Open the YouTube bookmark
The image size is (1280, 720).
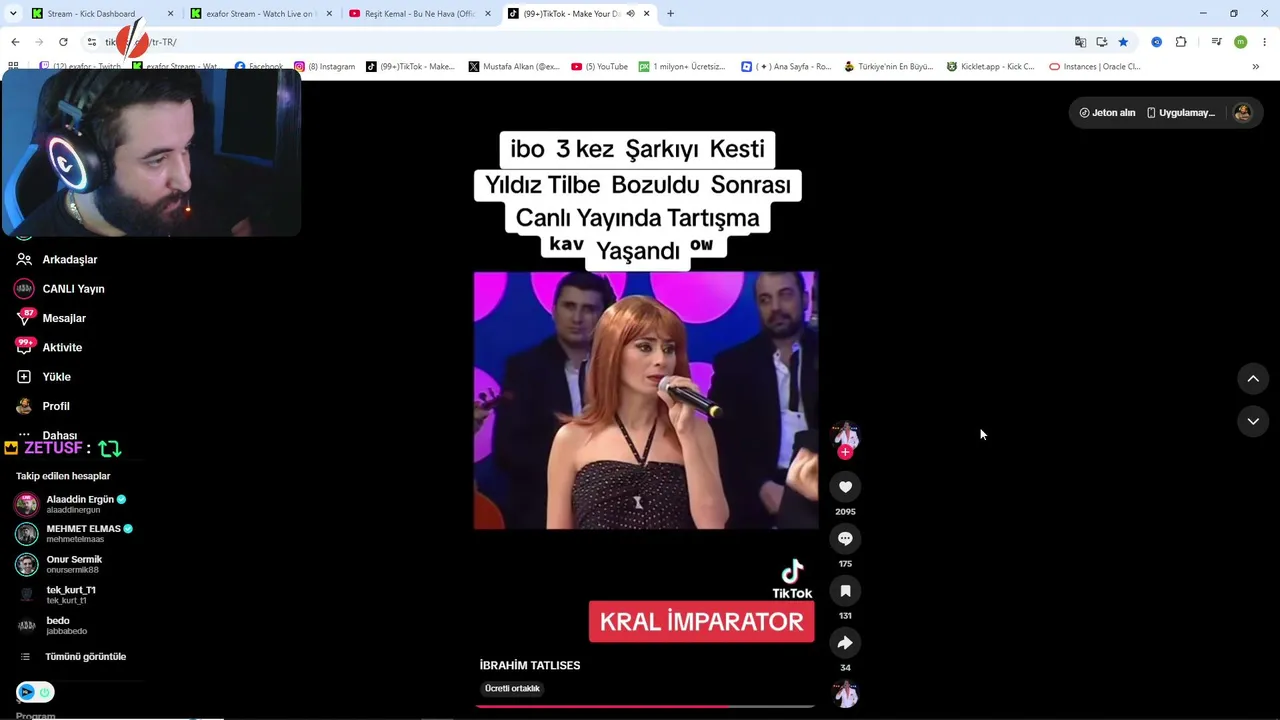tap(600, 67)
